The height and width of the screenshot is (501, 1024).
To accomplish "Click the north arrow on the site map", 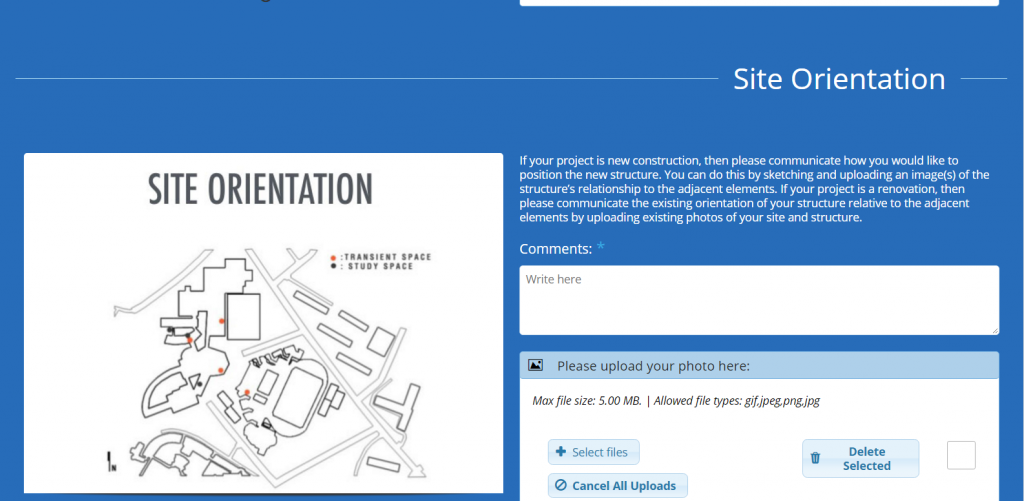I will pos(110,462).
